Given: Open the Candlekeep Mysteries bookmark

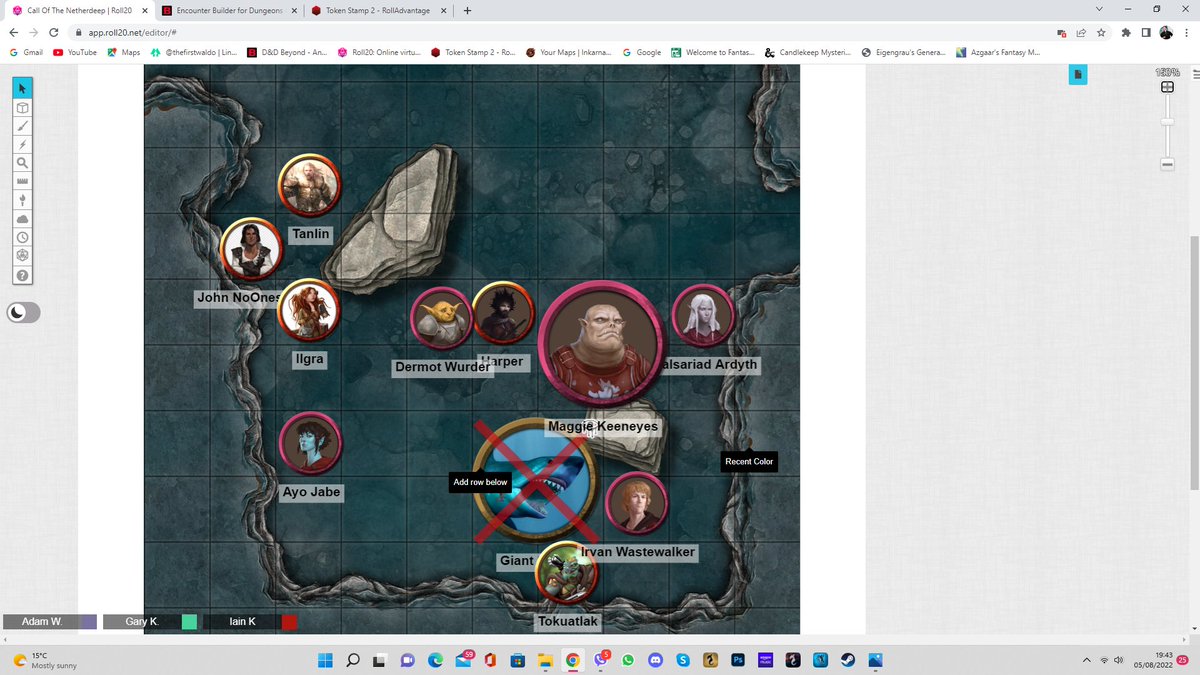Looking at the screenshot, I should point(808,52).
